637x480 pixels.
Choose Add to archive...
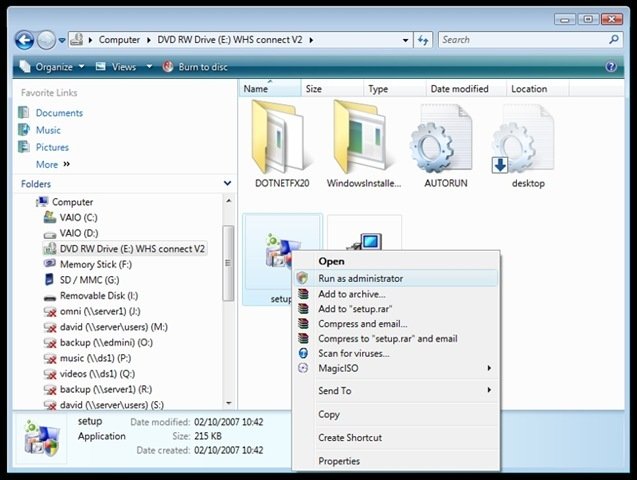click(396, 294)
